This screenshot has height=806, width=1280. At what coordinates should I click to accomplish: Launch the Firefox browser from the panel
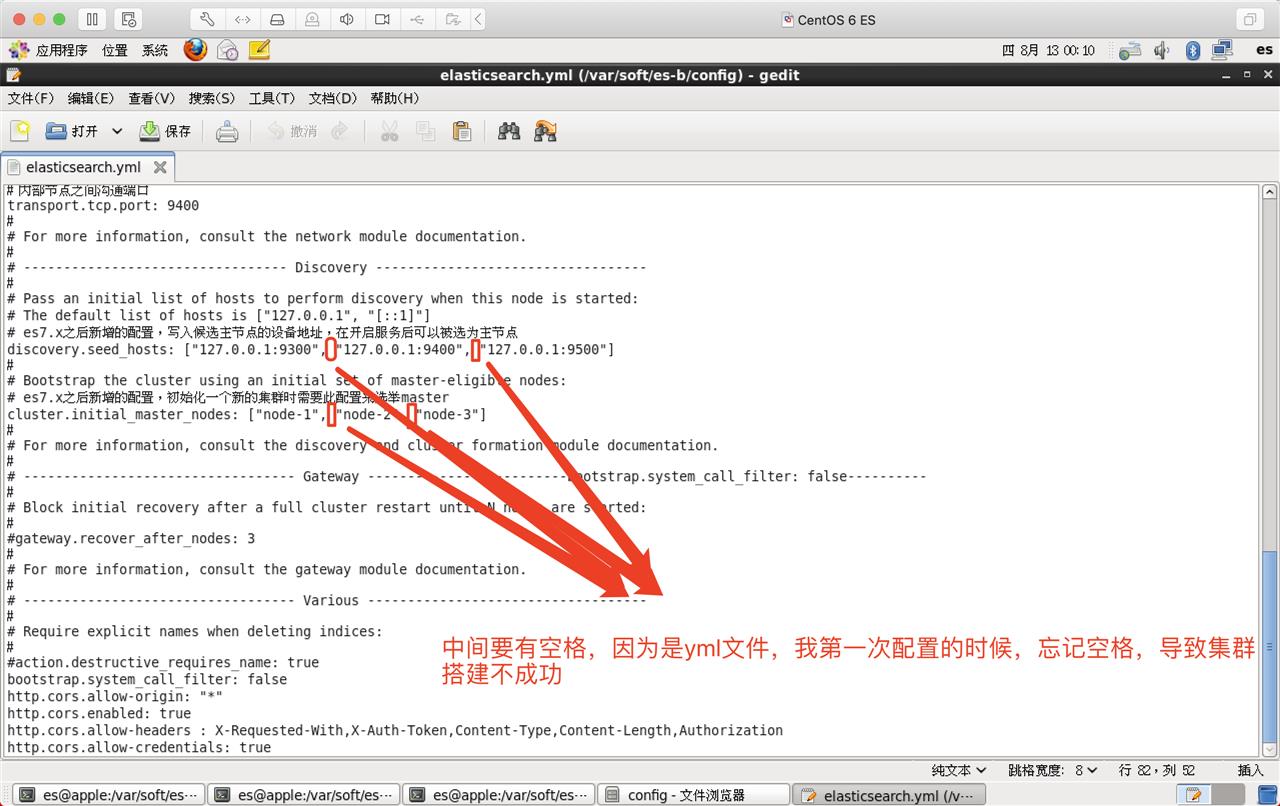195,50
